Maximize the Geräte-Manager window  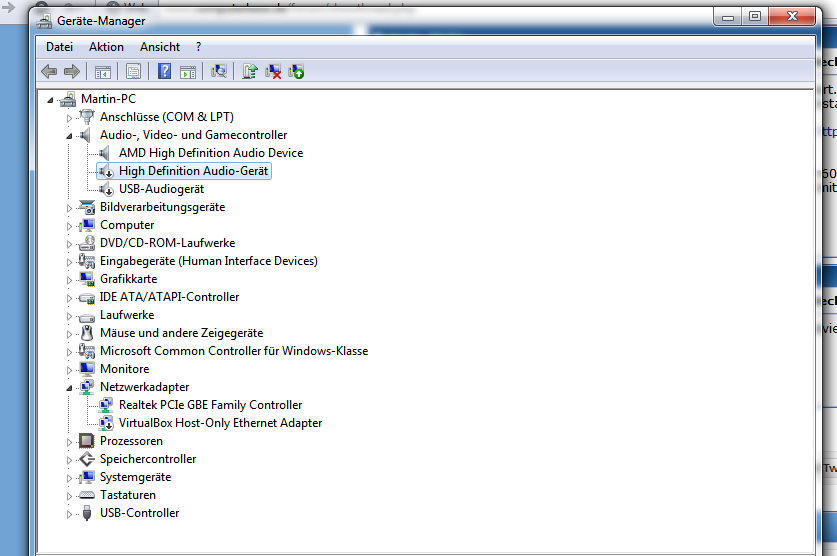755,17
